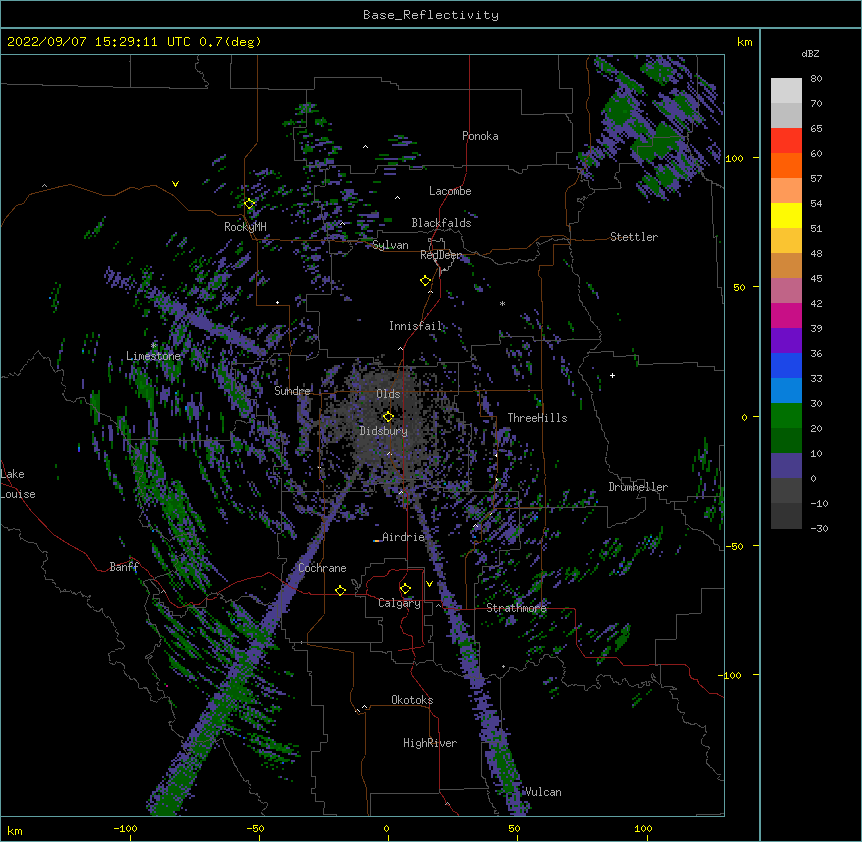The image size is (862, 842).
Task: Click the Base_Reflectivity title text
Action: pos(430,15)
